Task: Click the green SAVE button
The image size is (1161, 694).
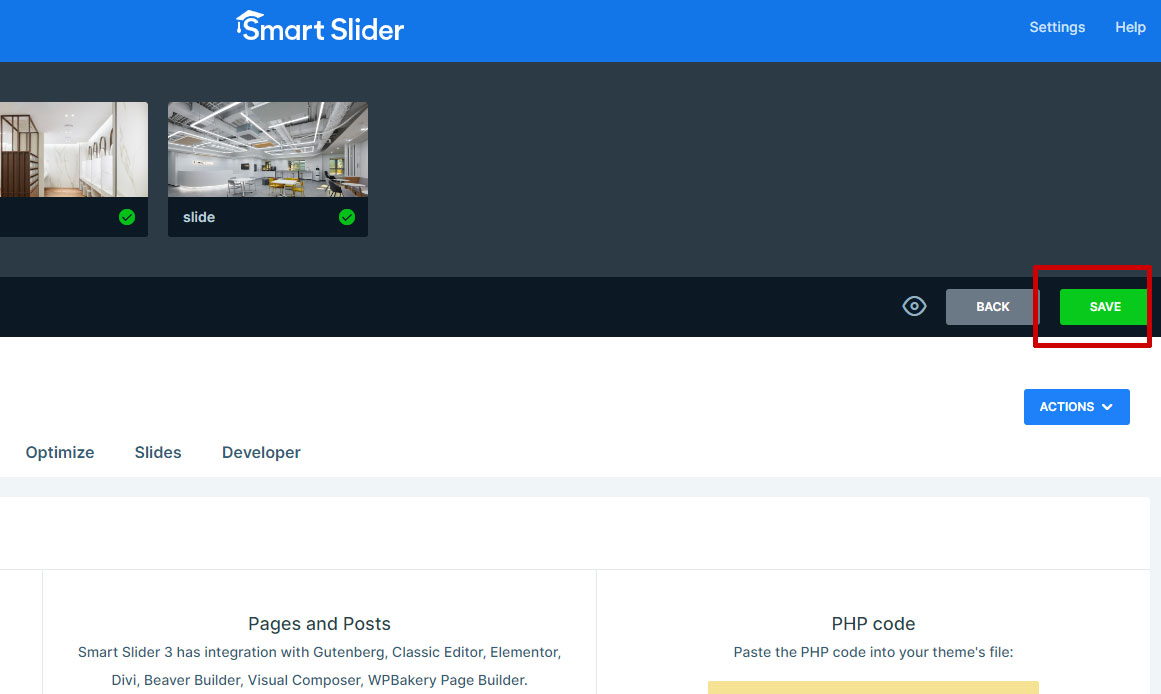Action: click(1105, 307)
